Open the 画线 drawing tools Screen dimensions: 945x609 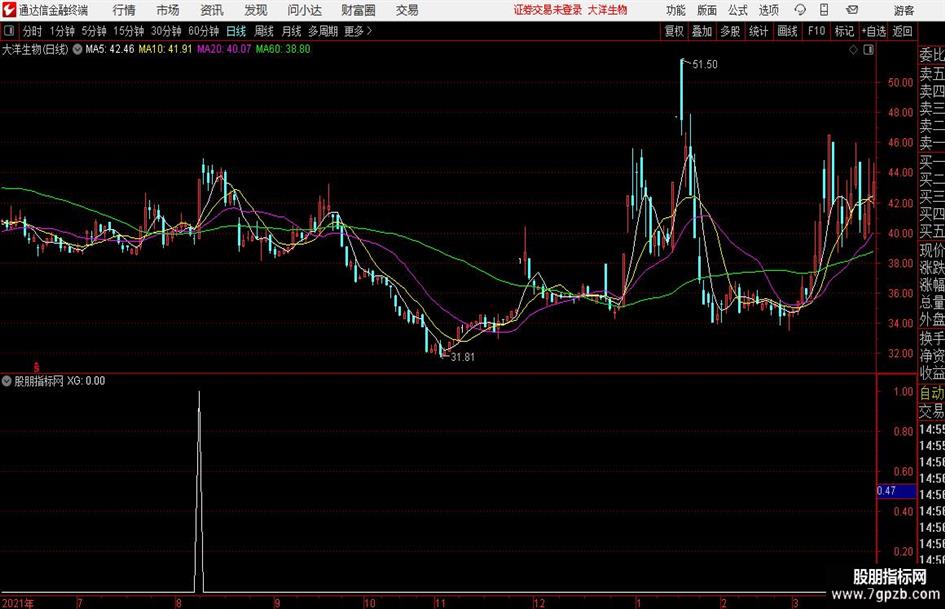tap(787, 31)
